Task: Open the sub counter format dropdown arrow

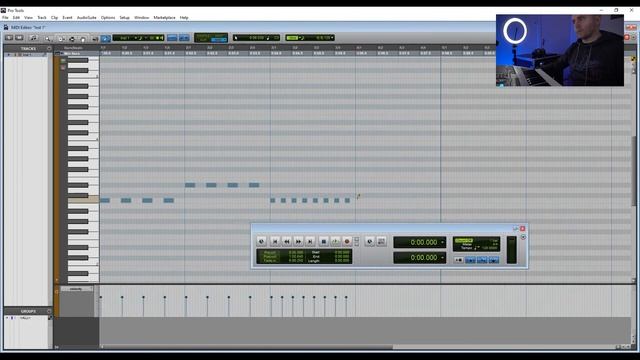Action: (442, 258)
